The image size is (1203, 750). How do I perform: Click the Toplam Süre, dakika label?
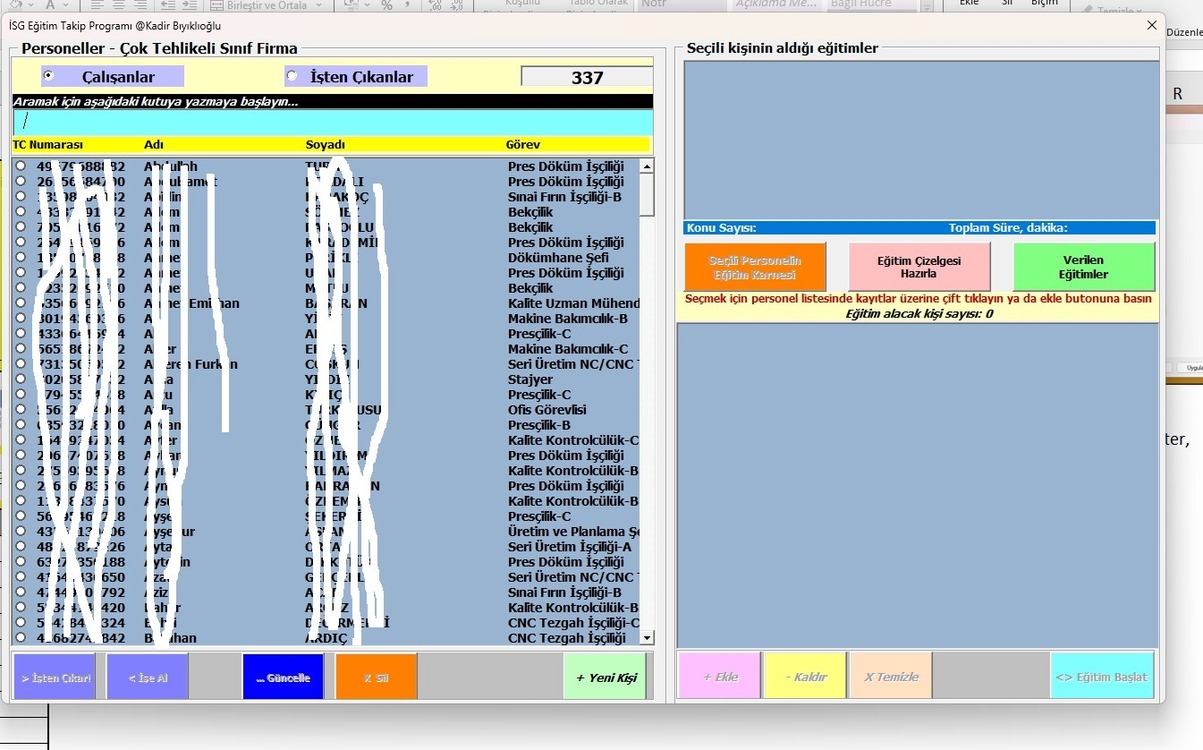coord(1008,228)
